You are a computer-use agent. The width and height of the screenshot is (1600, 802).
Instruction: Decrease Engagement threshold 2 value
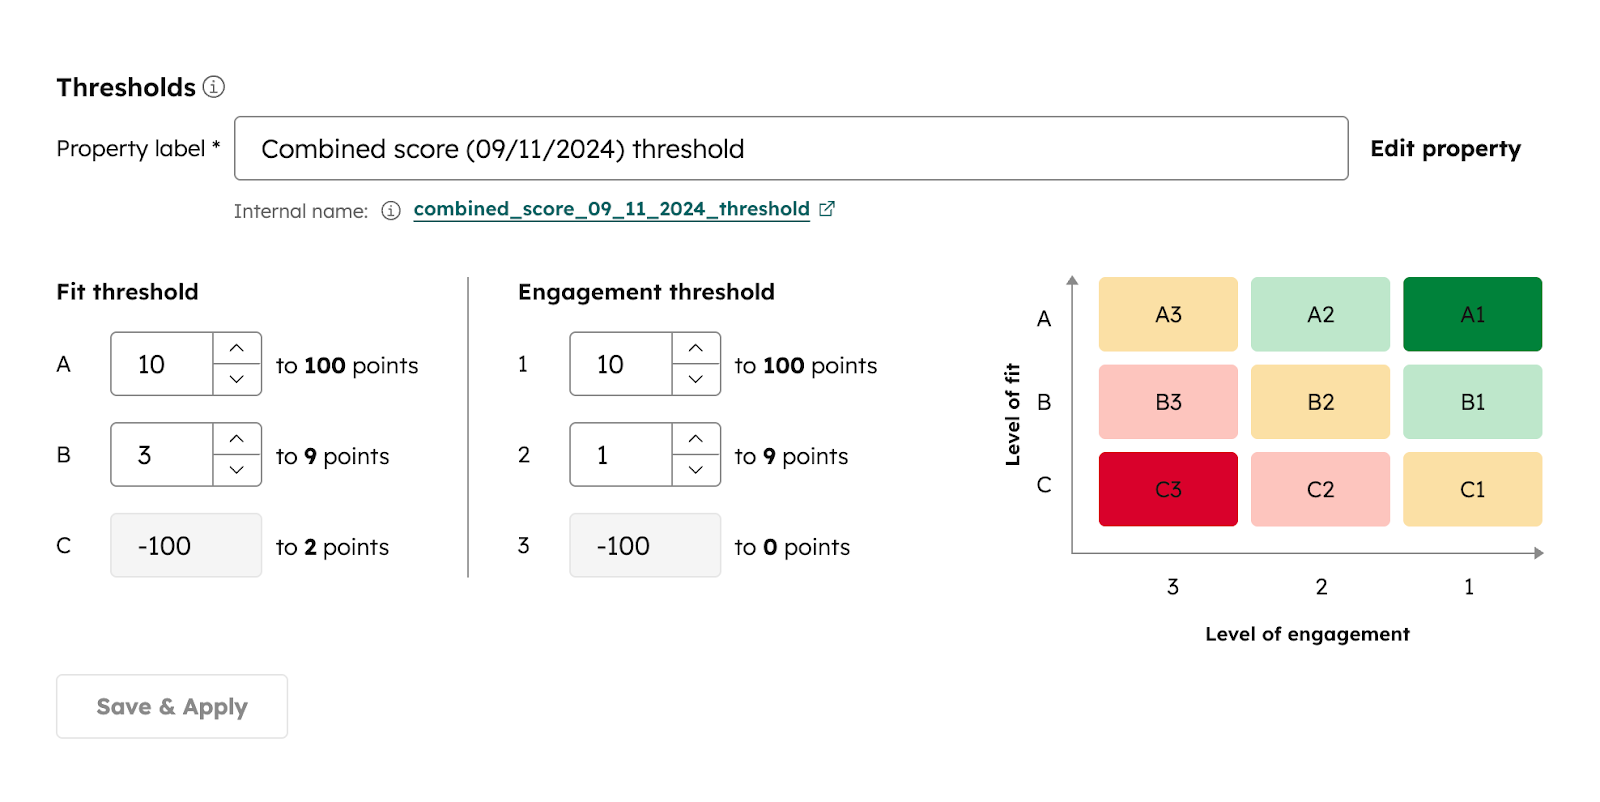(696, 470)
